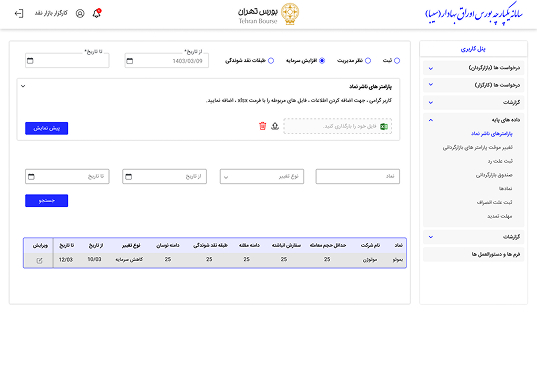Expand the upper گزارشات sidebar section
Screen dimensions: 537x366
474,102
